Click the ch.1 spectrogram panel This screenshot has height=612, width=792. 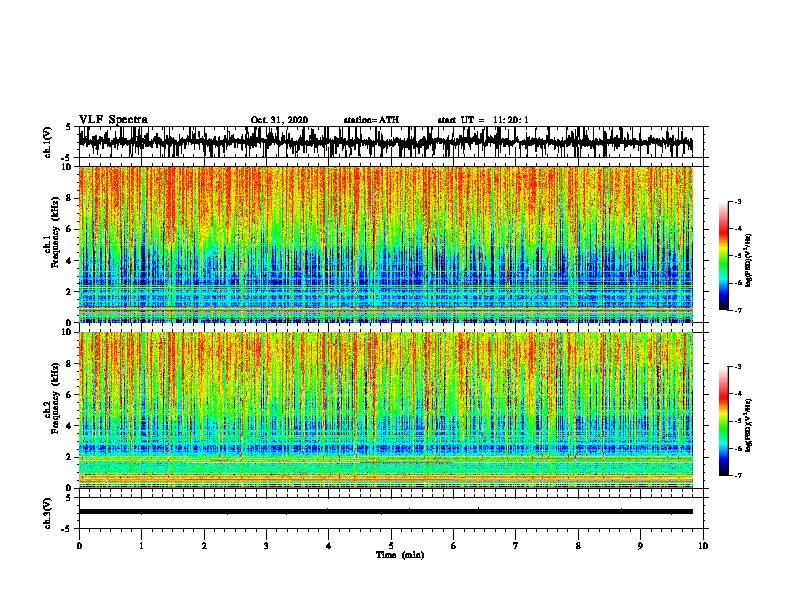pyautogui.click(x=385, y=244)
